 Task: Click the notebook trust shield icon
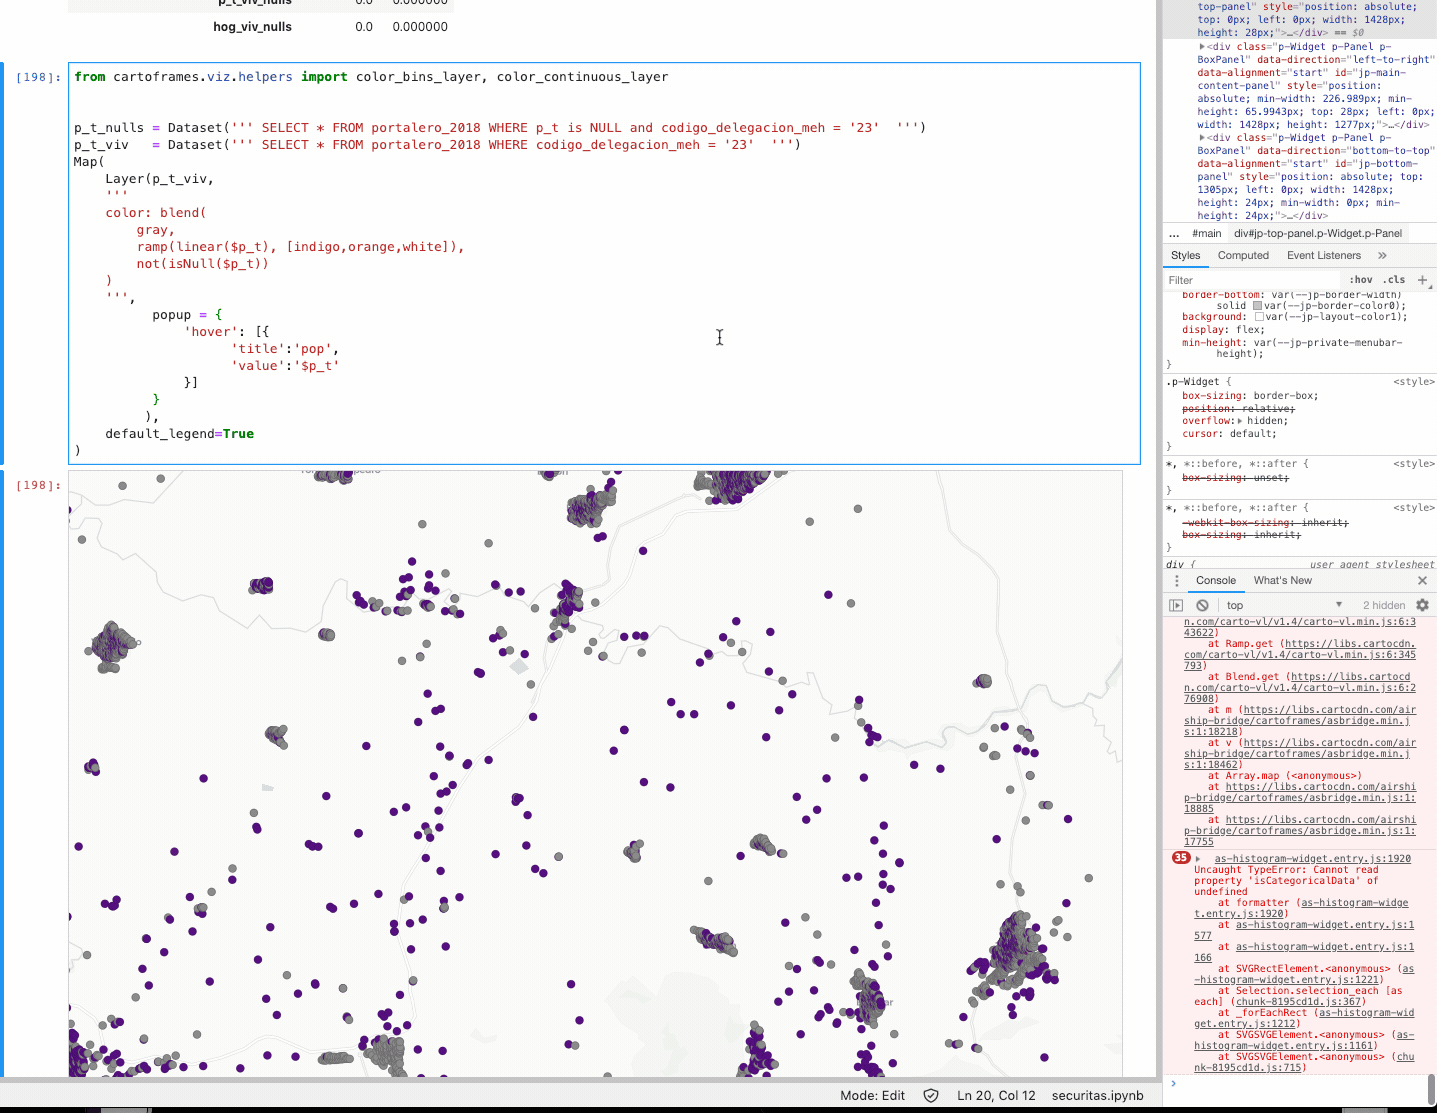931,1095
